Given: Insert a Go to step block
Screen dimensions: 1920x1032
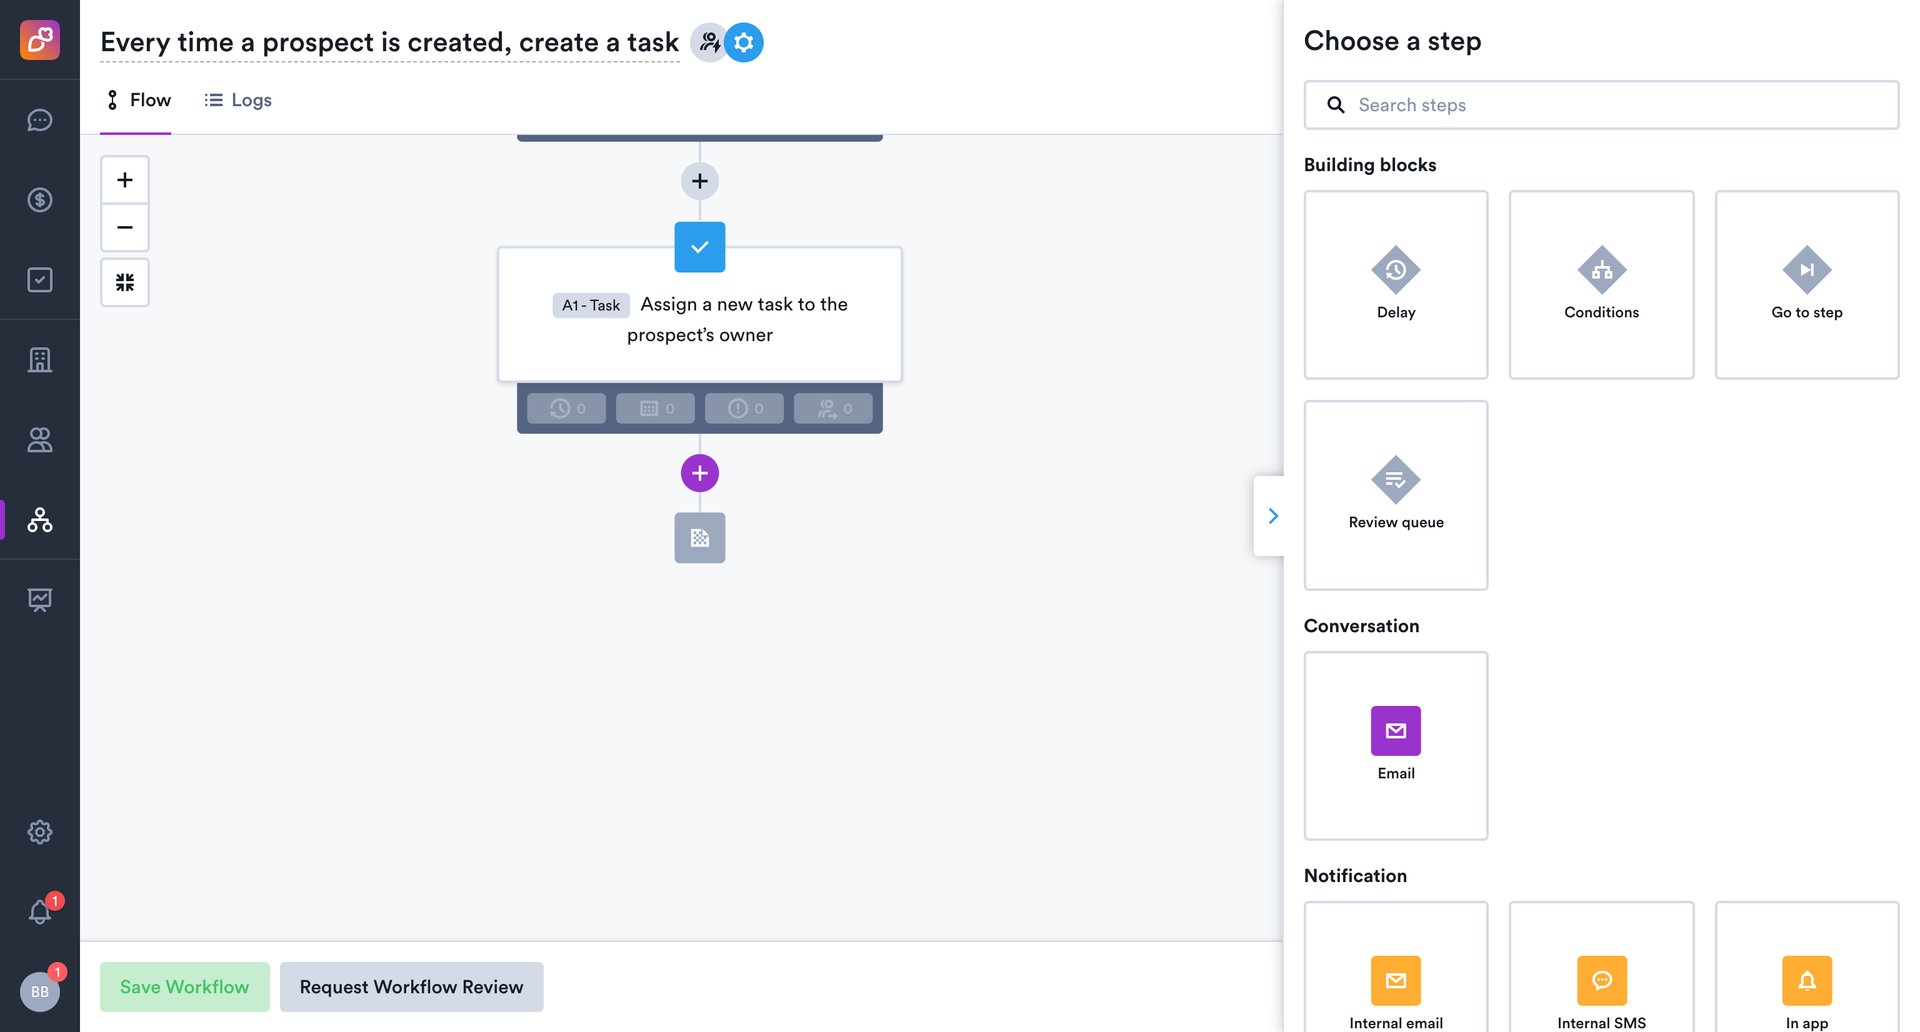Looking at the screenshot, I should tap(1806, 284).
